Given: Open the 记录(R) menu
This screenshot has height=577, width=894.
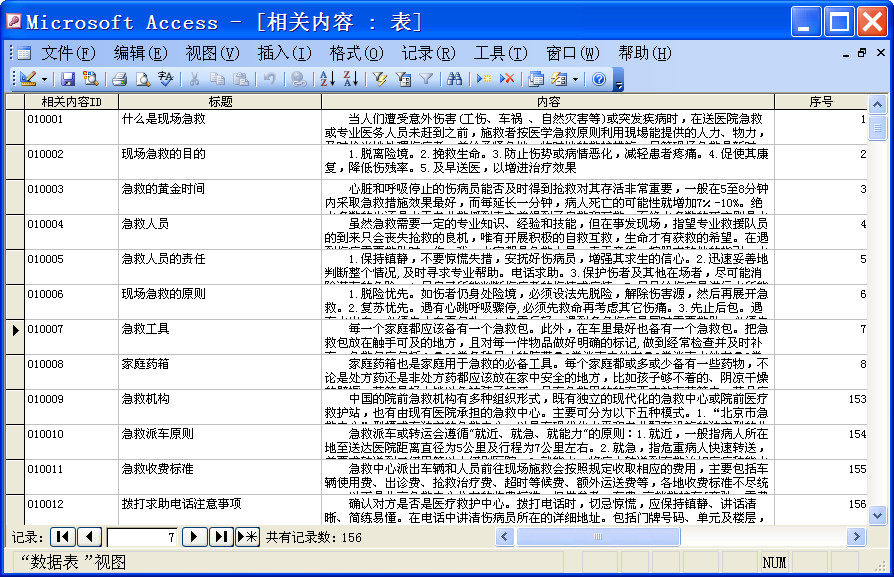Looking at the screenshot, I should [x=428, y=53].
